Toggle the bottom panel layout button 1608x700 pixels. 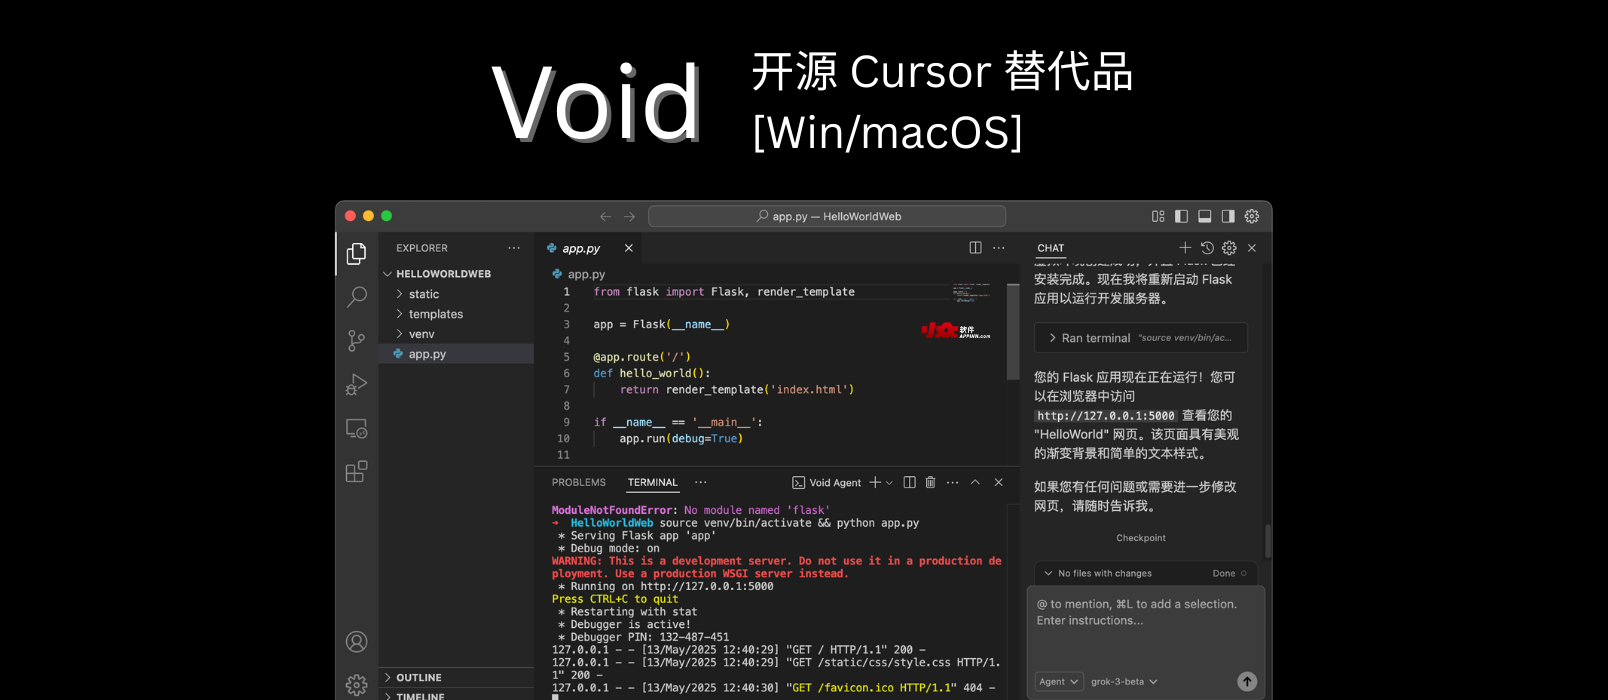[x=1204, y=216]
